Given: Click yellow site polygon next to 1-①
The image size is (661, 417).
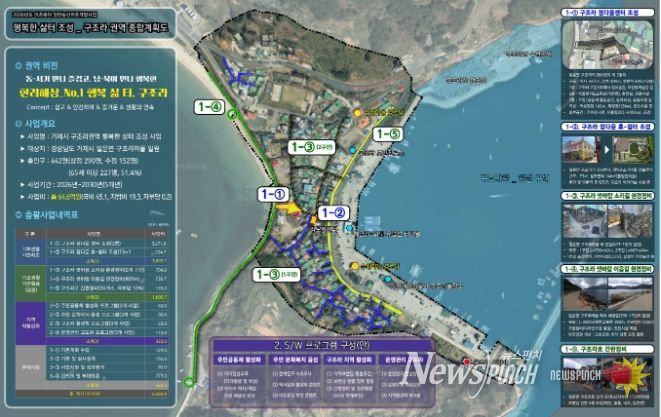Looking at the screenshot, I should (289, 208).
